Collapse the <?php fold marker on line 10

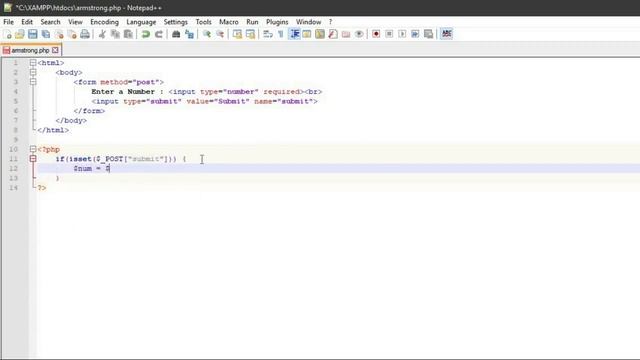(33, 149)
